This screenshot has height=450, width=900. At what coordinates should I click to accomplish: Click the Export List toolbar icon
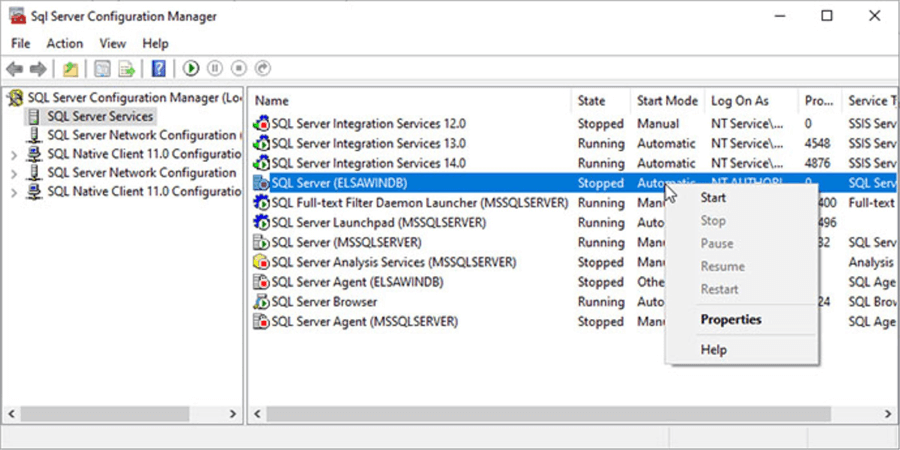click(x=127, y=69)
